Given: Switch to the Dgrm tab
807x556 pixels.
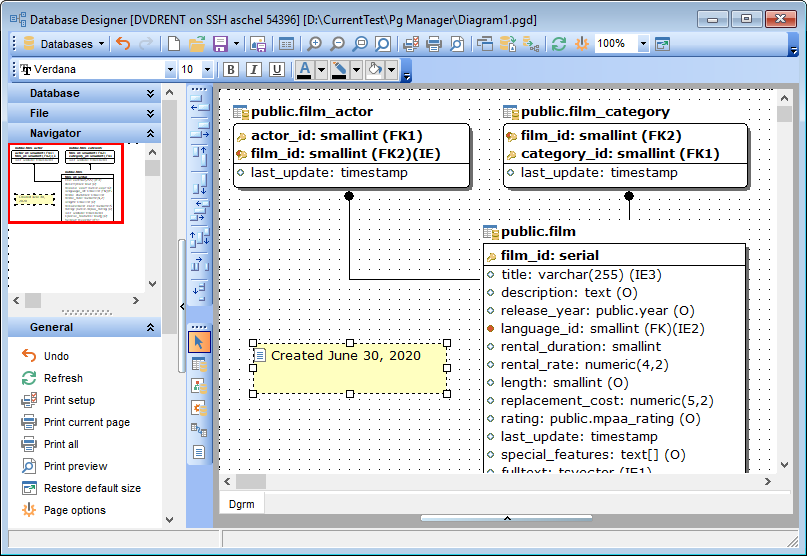Looking at the screenshot, I should point(241,504).
